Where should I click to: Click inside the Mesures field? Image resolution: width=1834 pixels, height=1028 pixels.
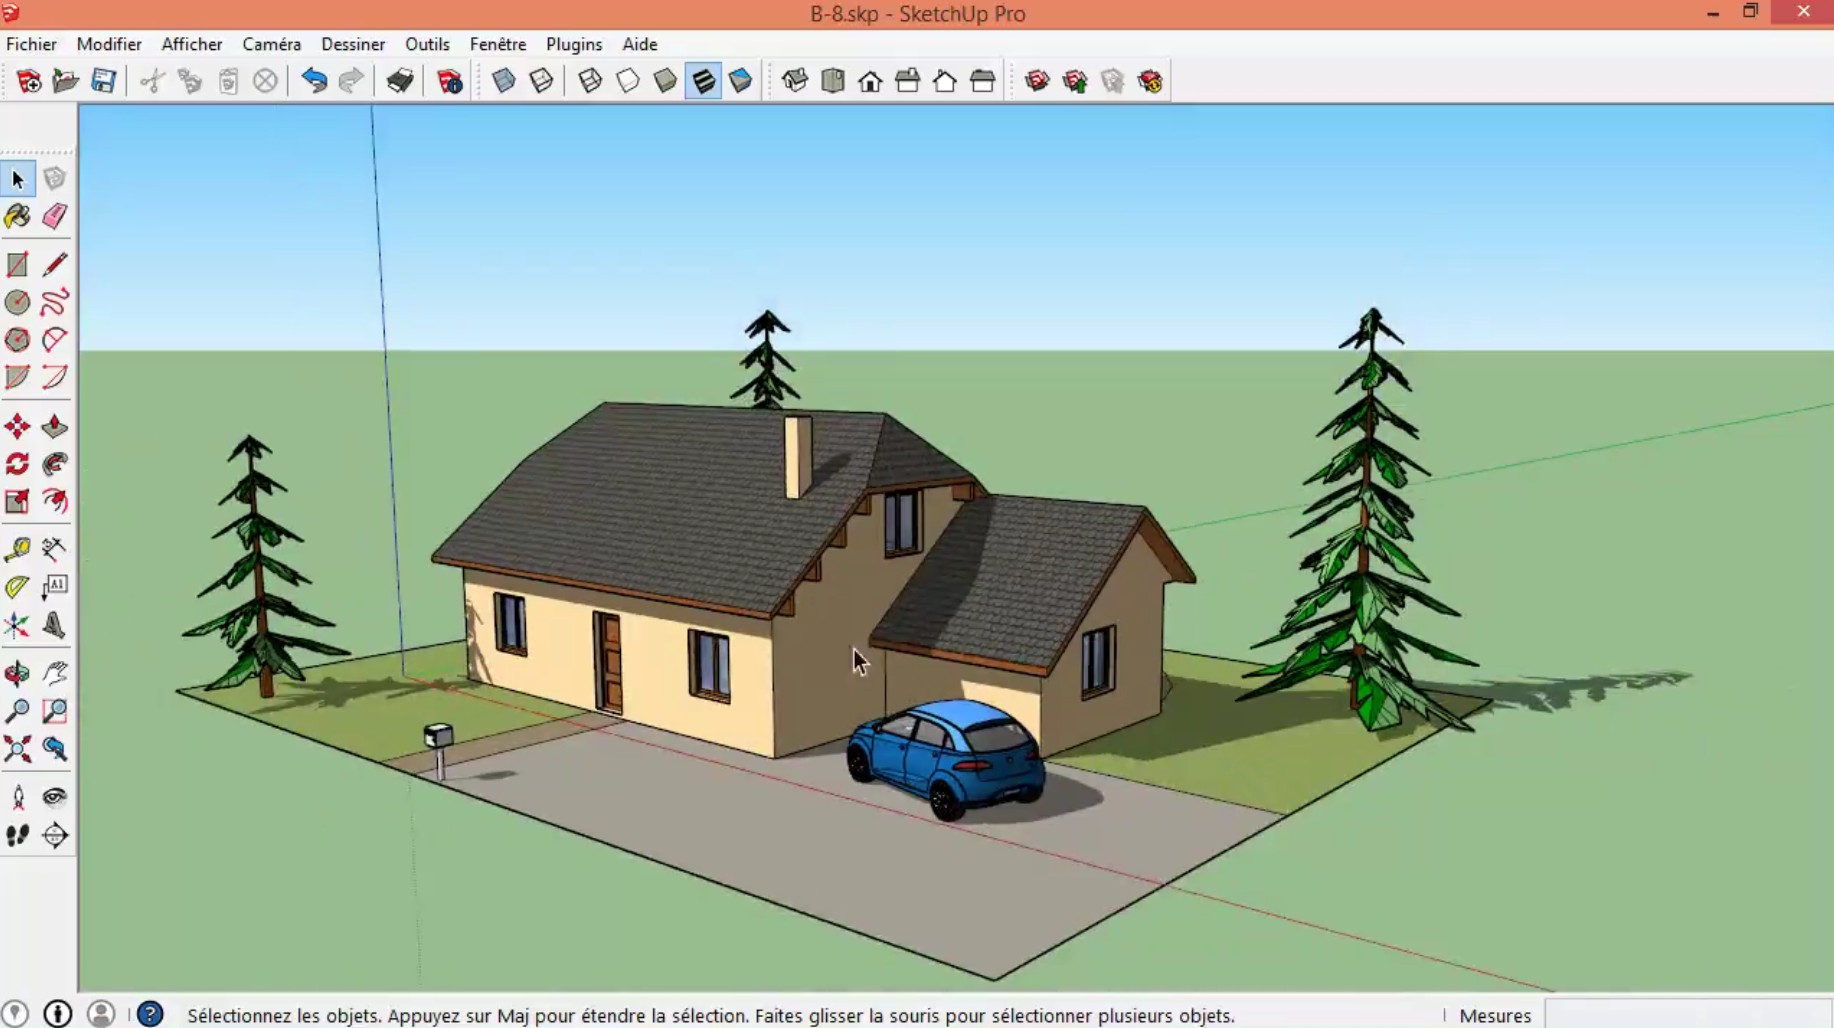pos(1690,1015)
